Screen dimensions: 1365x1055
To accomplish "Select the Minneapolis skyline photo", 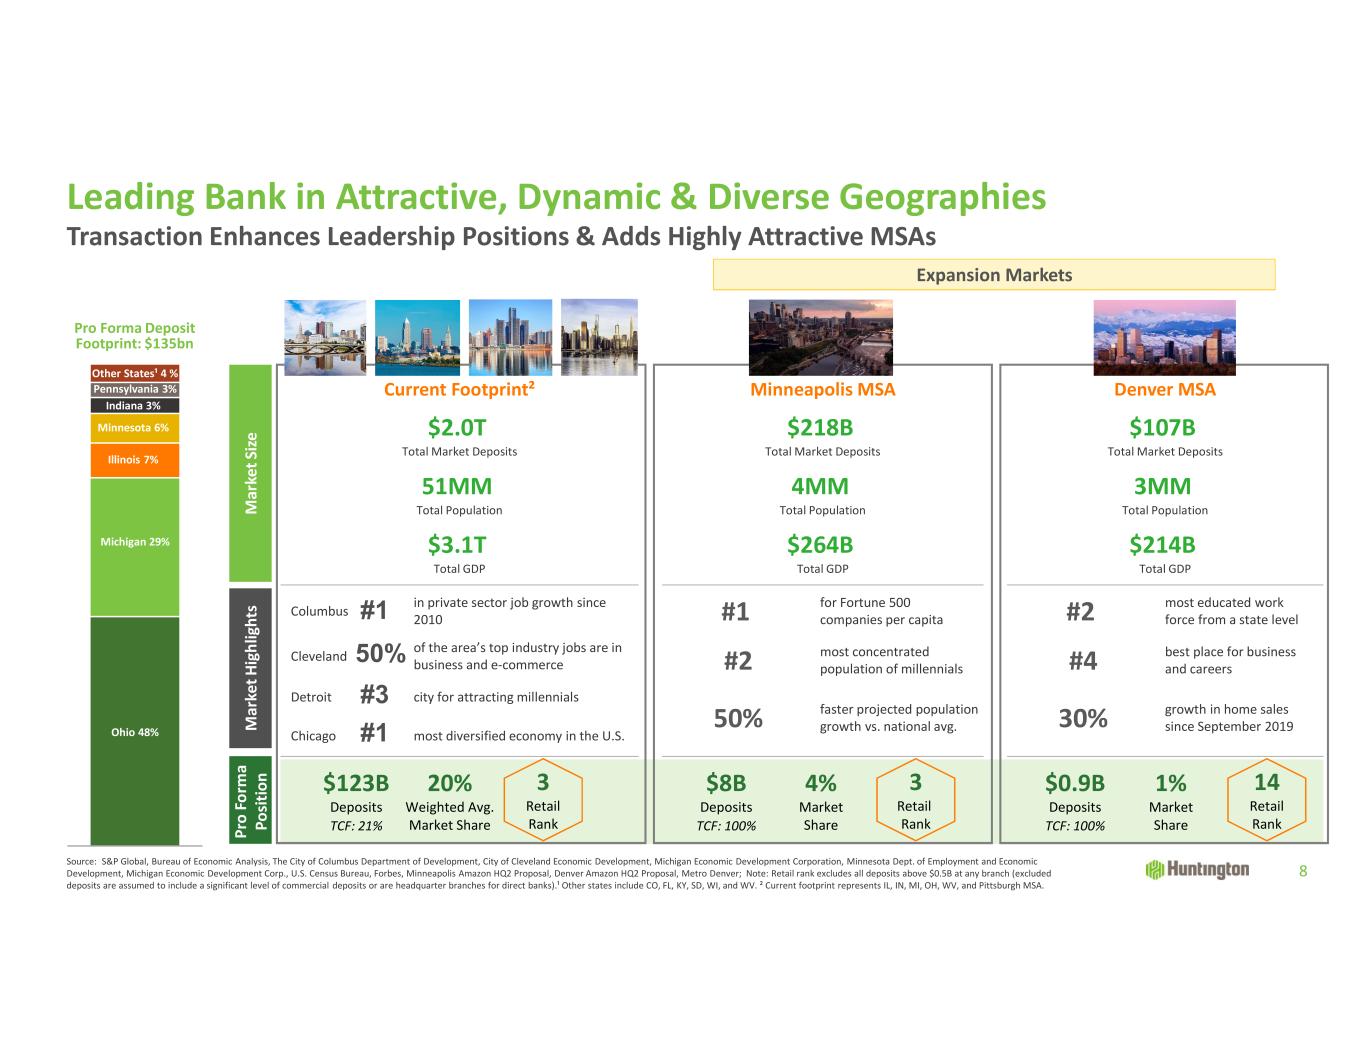I will (x=821, y=338).
